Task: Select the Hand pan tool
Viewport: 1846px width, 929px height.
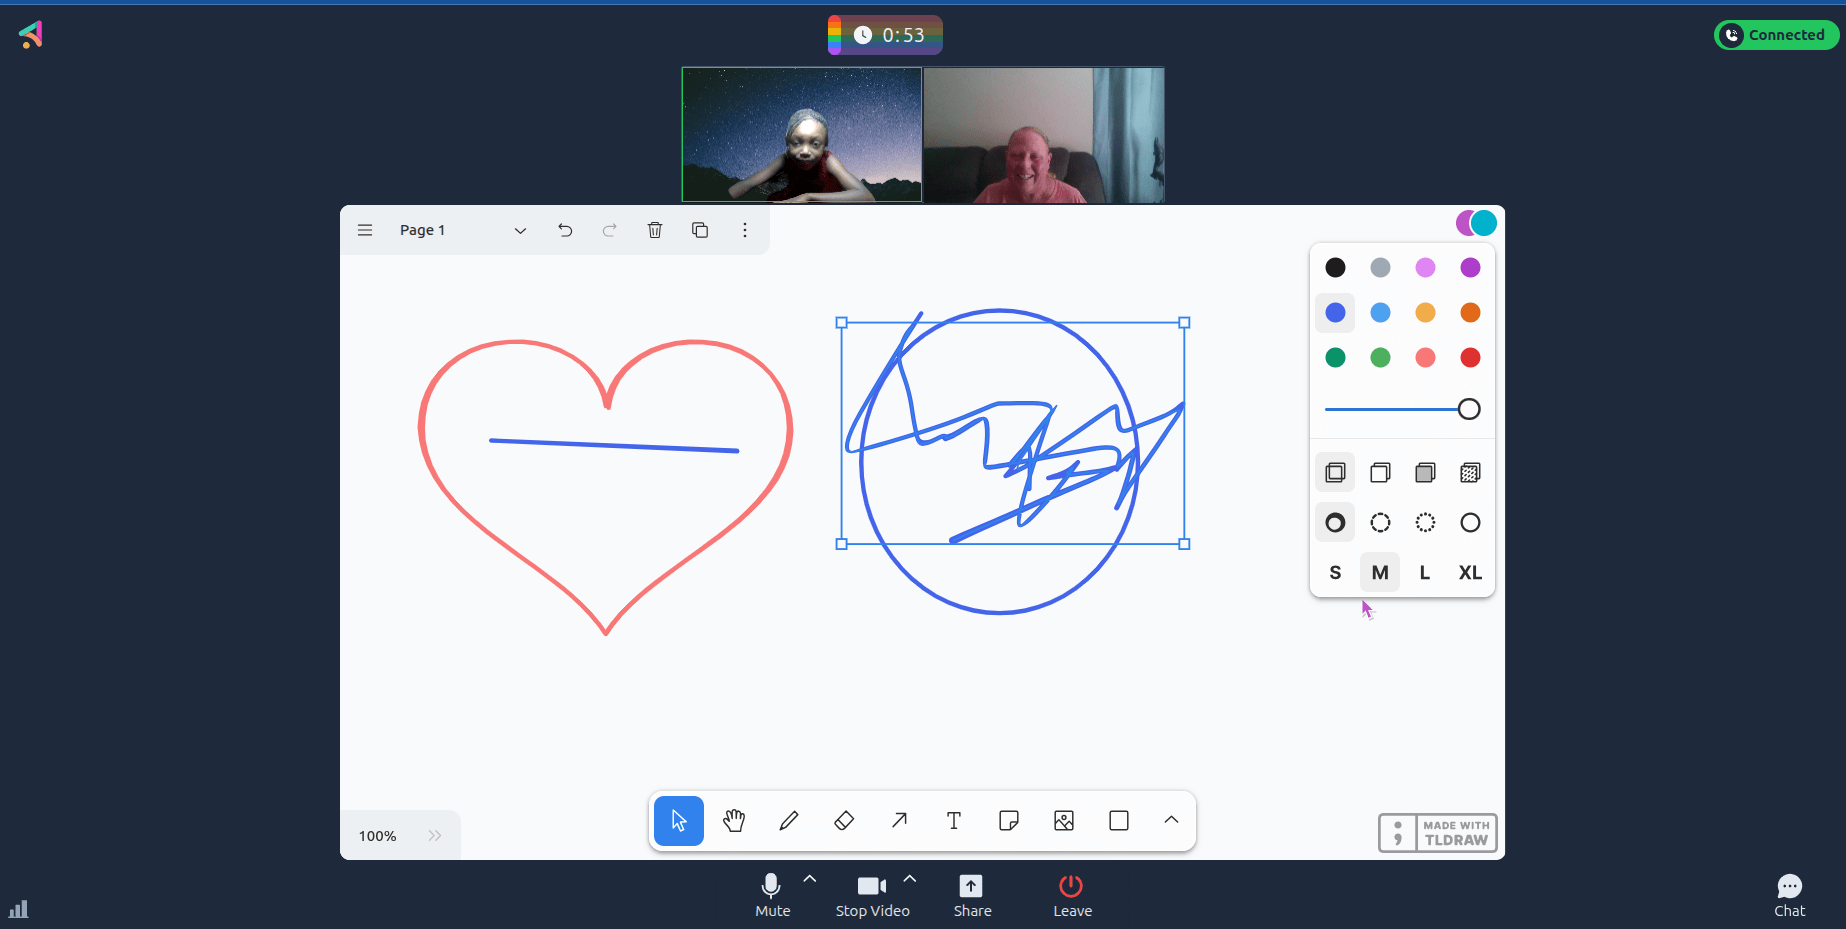Action: tap(734, 821)
